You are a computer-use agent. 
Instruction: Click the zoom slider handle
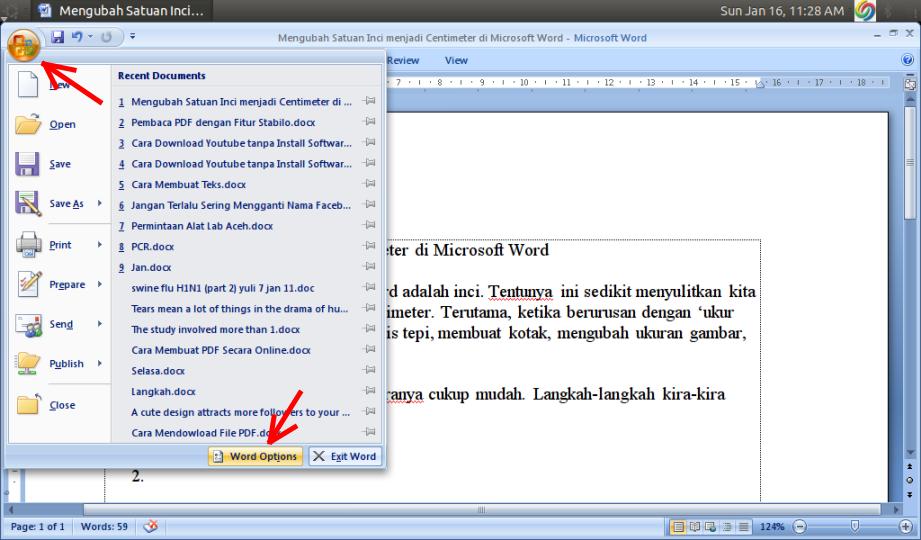point(855,525)
